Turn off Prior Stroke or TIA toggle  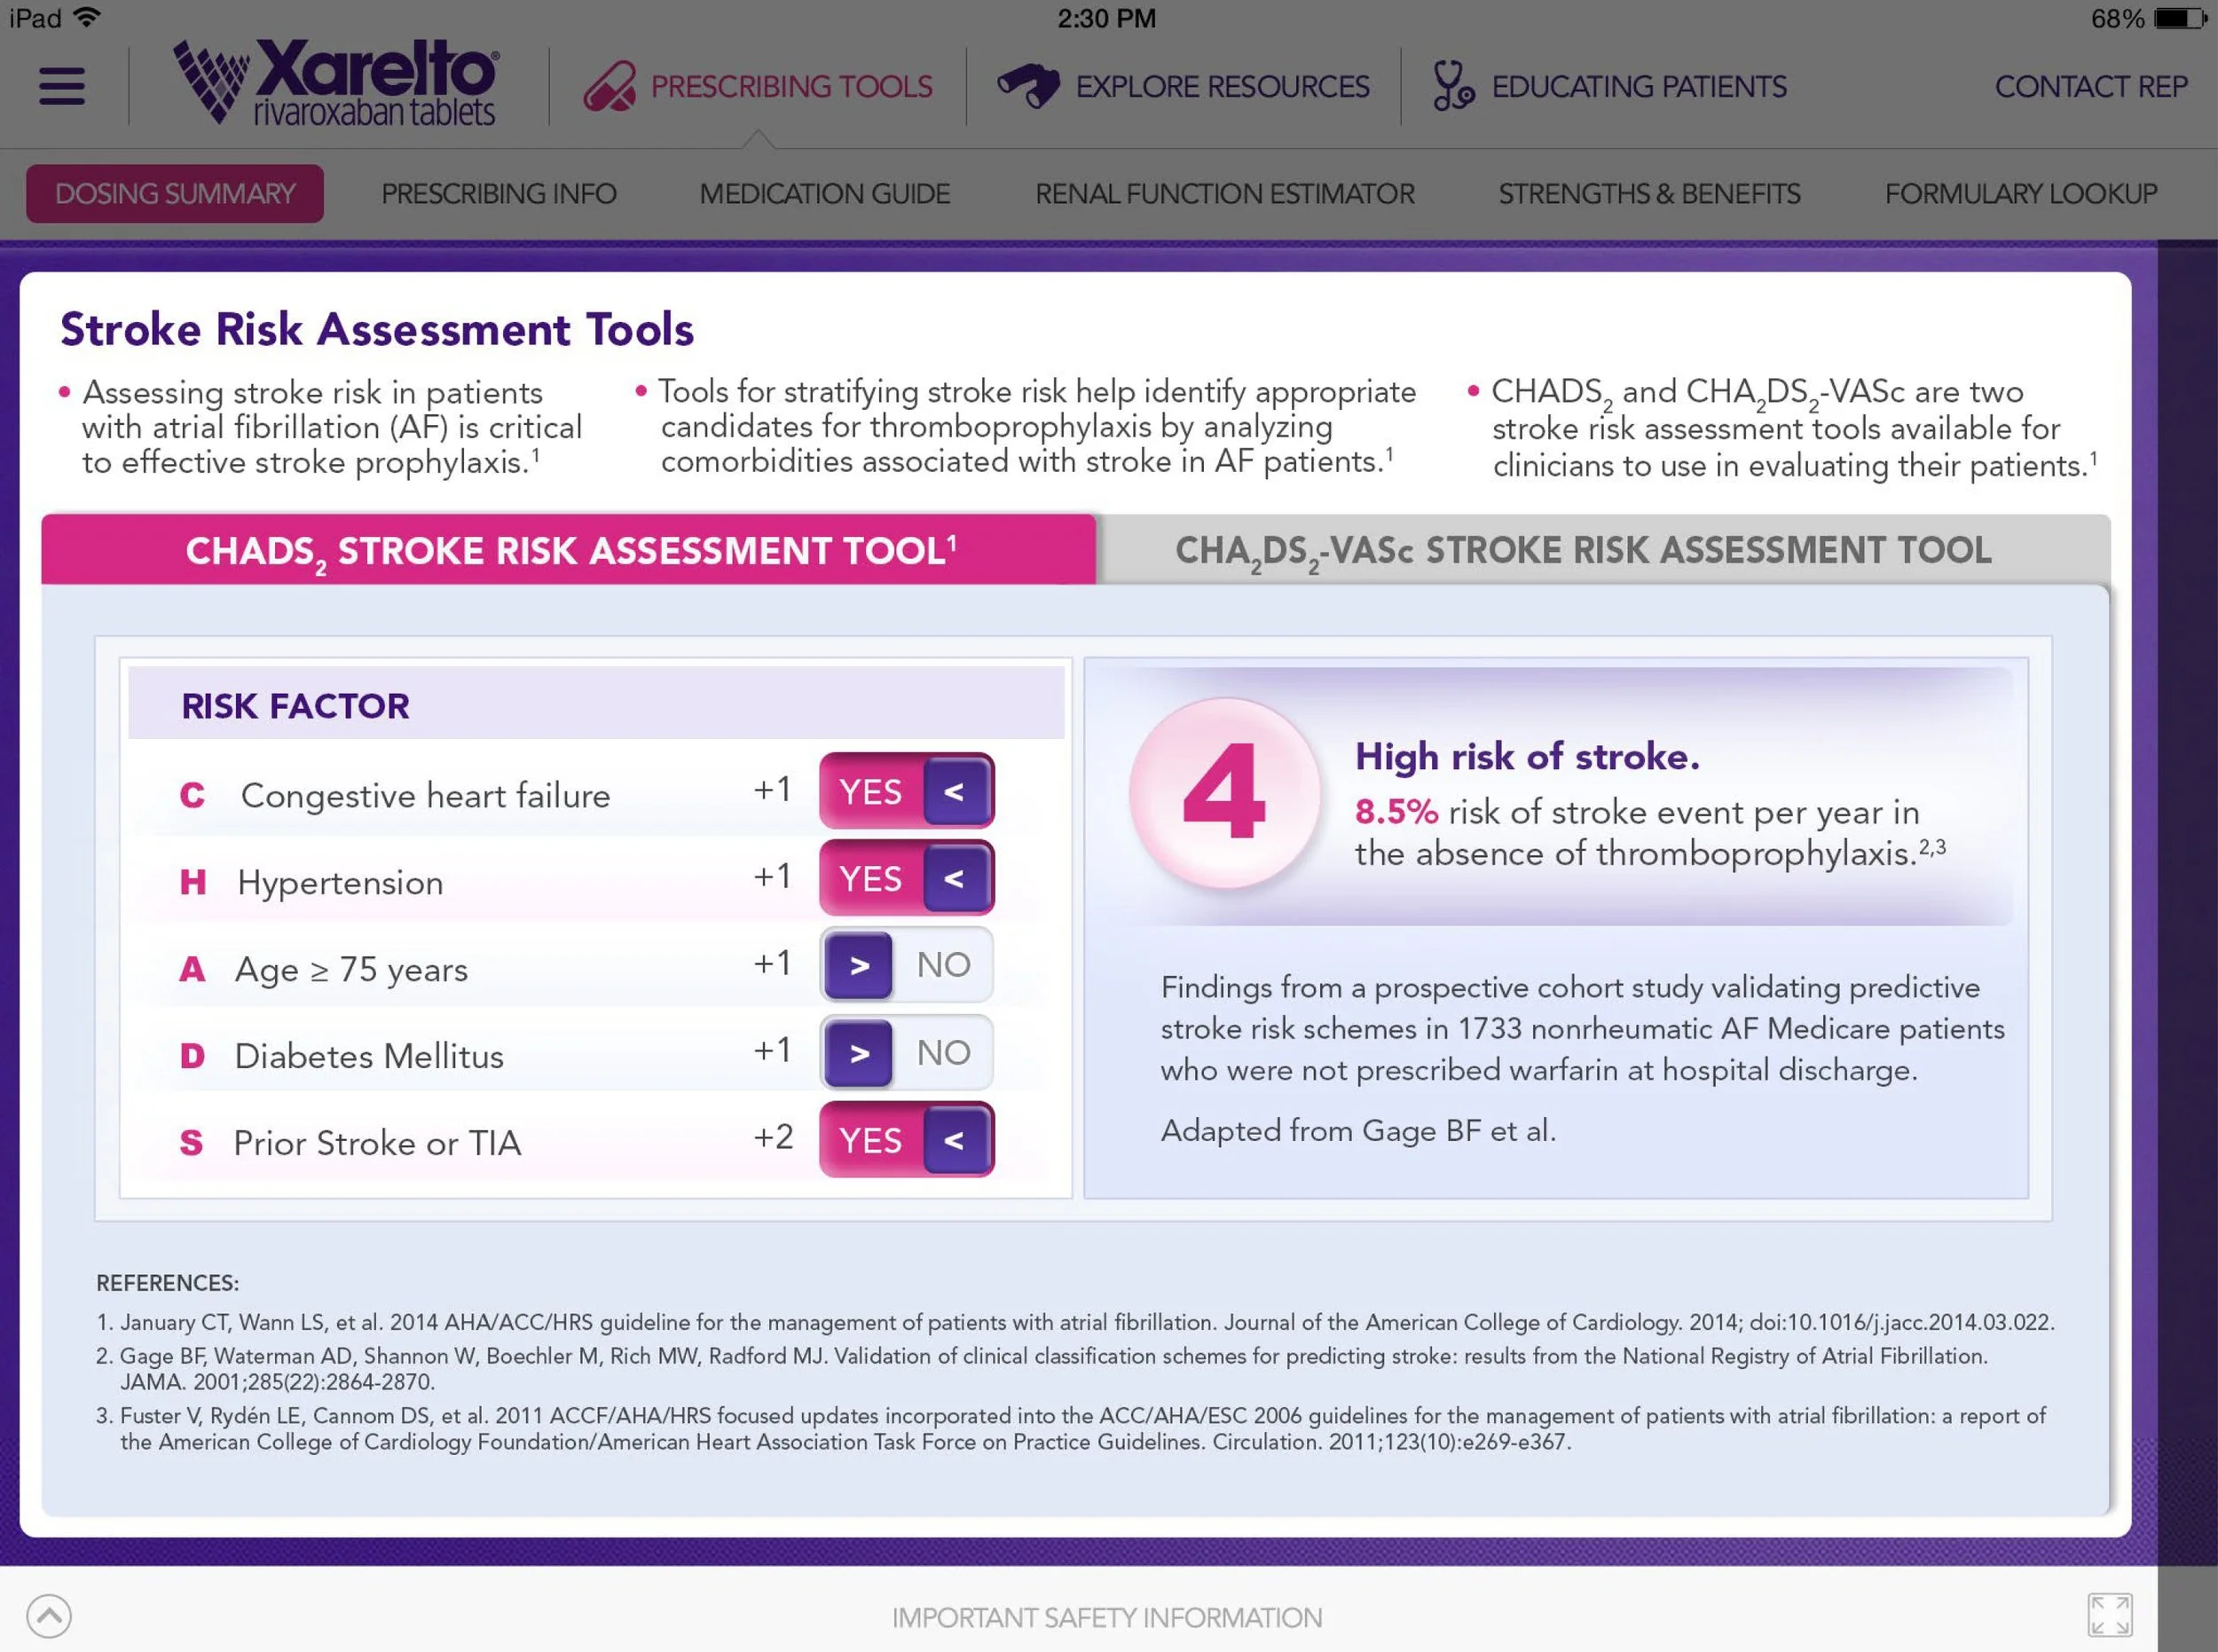(906, 1140)
